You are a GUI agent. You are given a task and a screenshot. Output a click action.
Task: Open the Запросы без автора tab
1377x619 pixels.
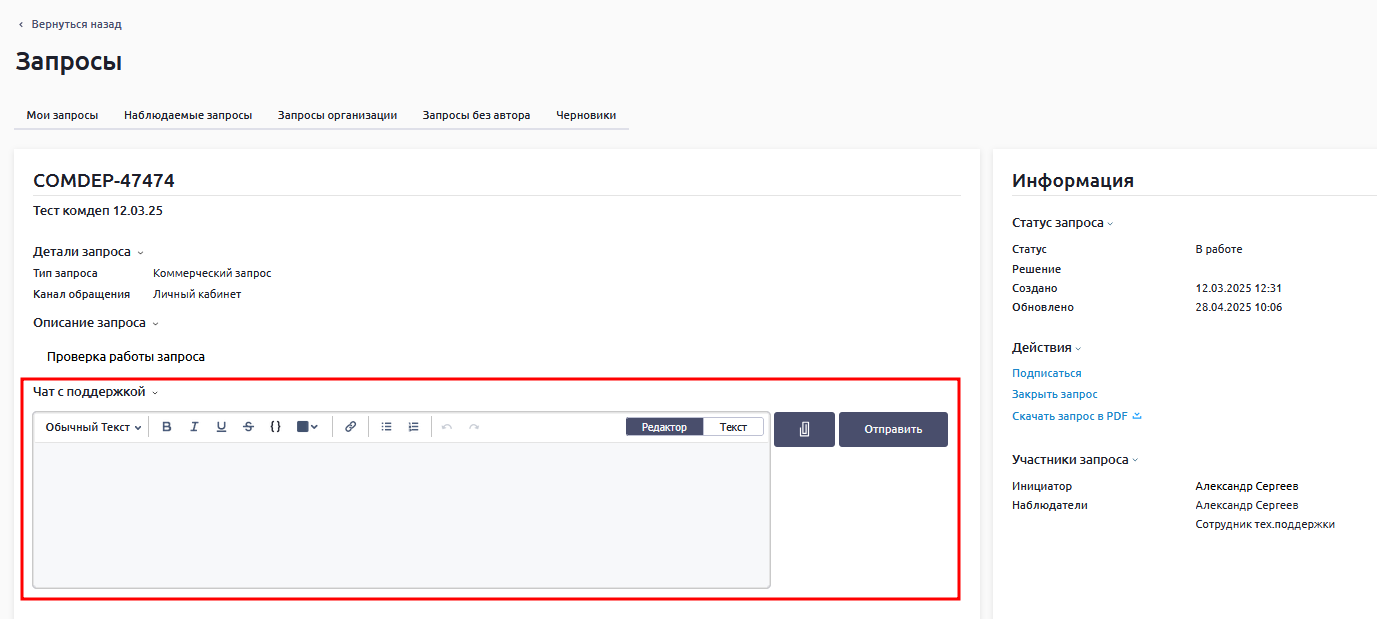476,115
